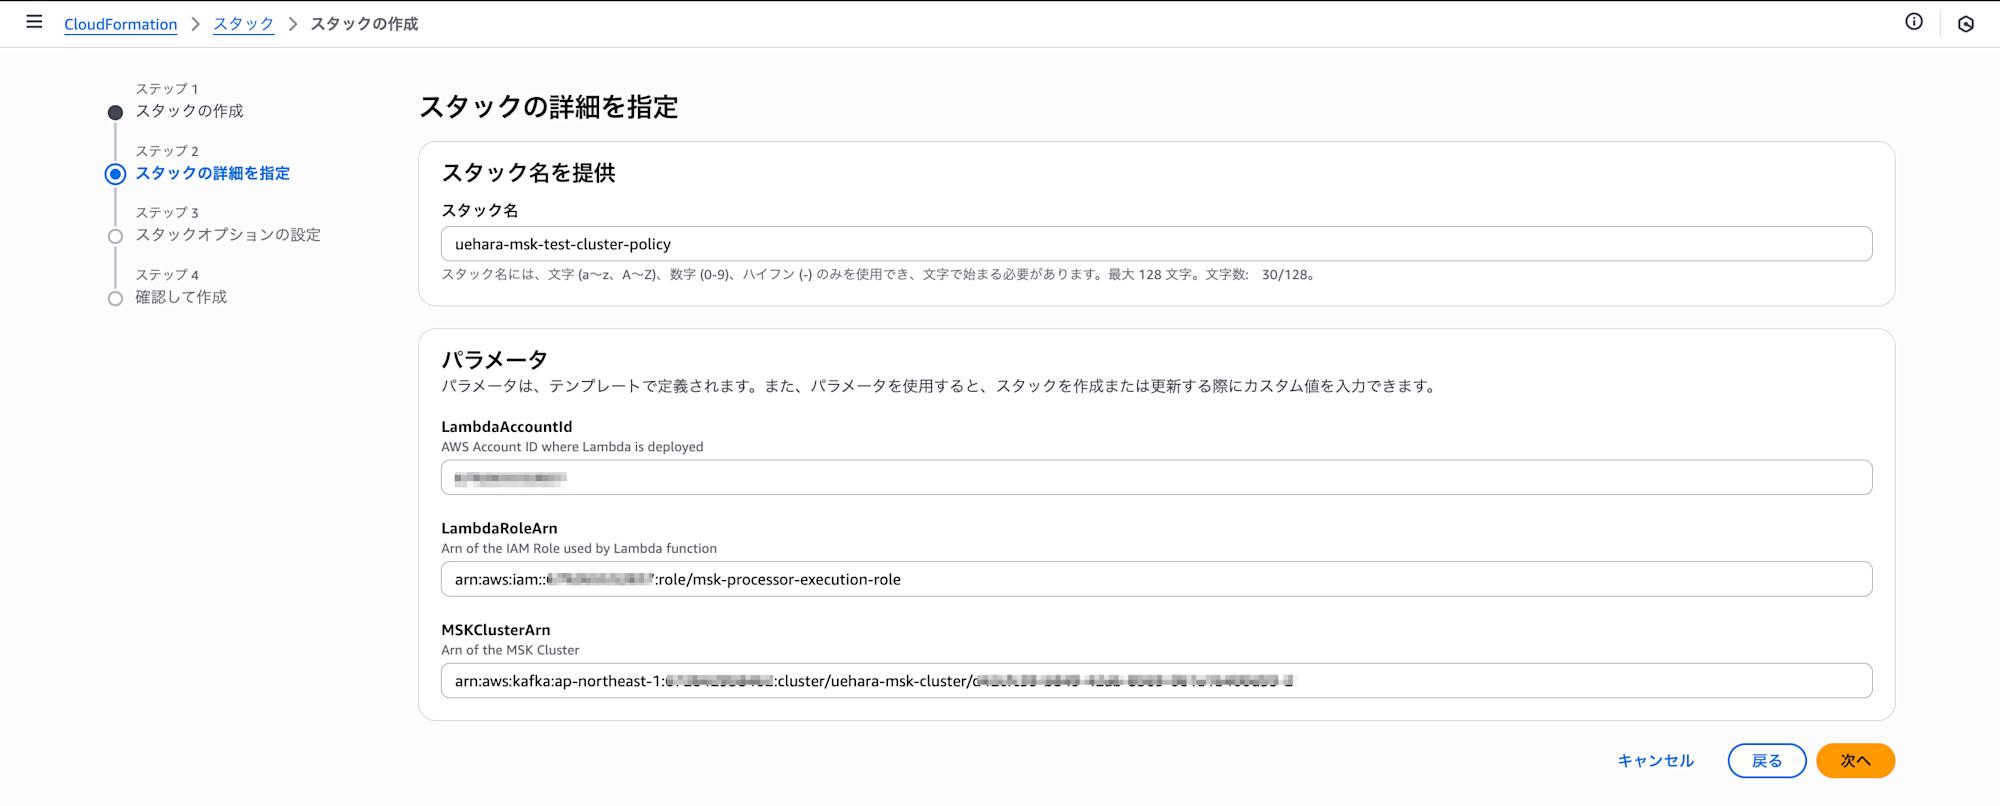The height and width of the screenshot is (806, 2000).
Task: Click the スタックの詳細を指定 page heading
Action: pyautogui.click(x=548, y=107)
